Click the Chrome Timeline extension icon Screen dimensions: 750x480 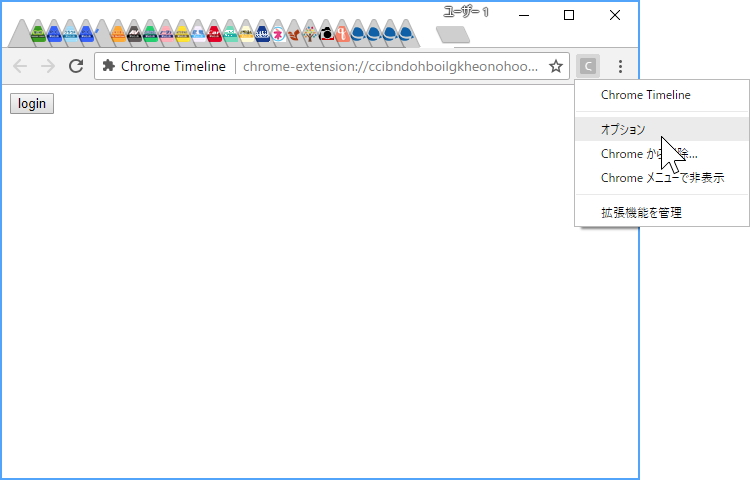pos(587,66)
